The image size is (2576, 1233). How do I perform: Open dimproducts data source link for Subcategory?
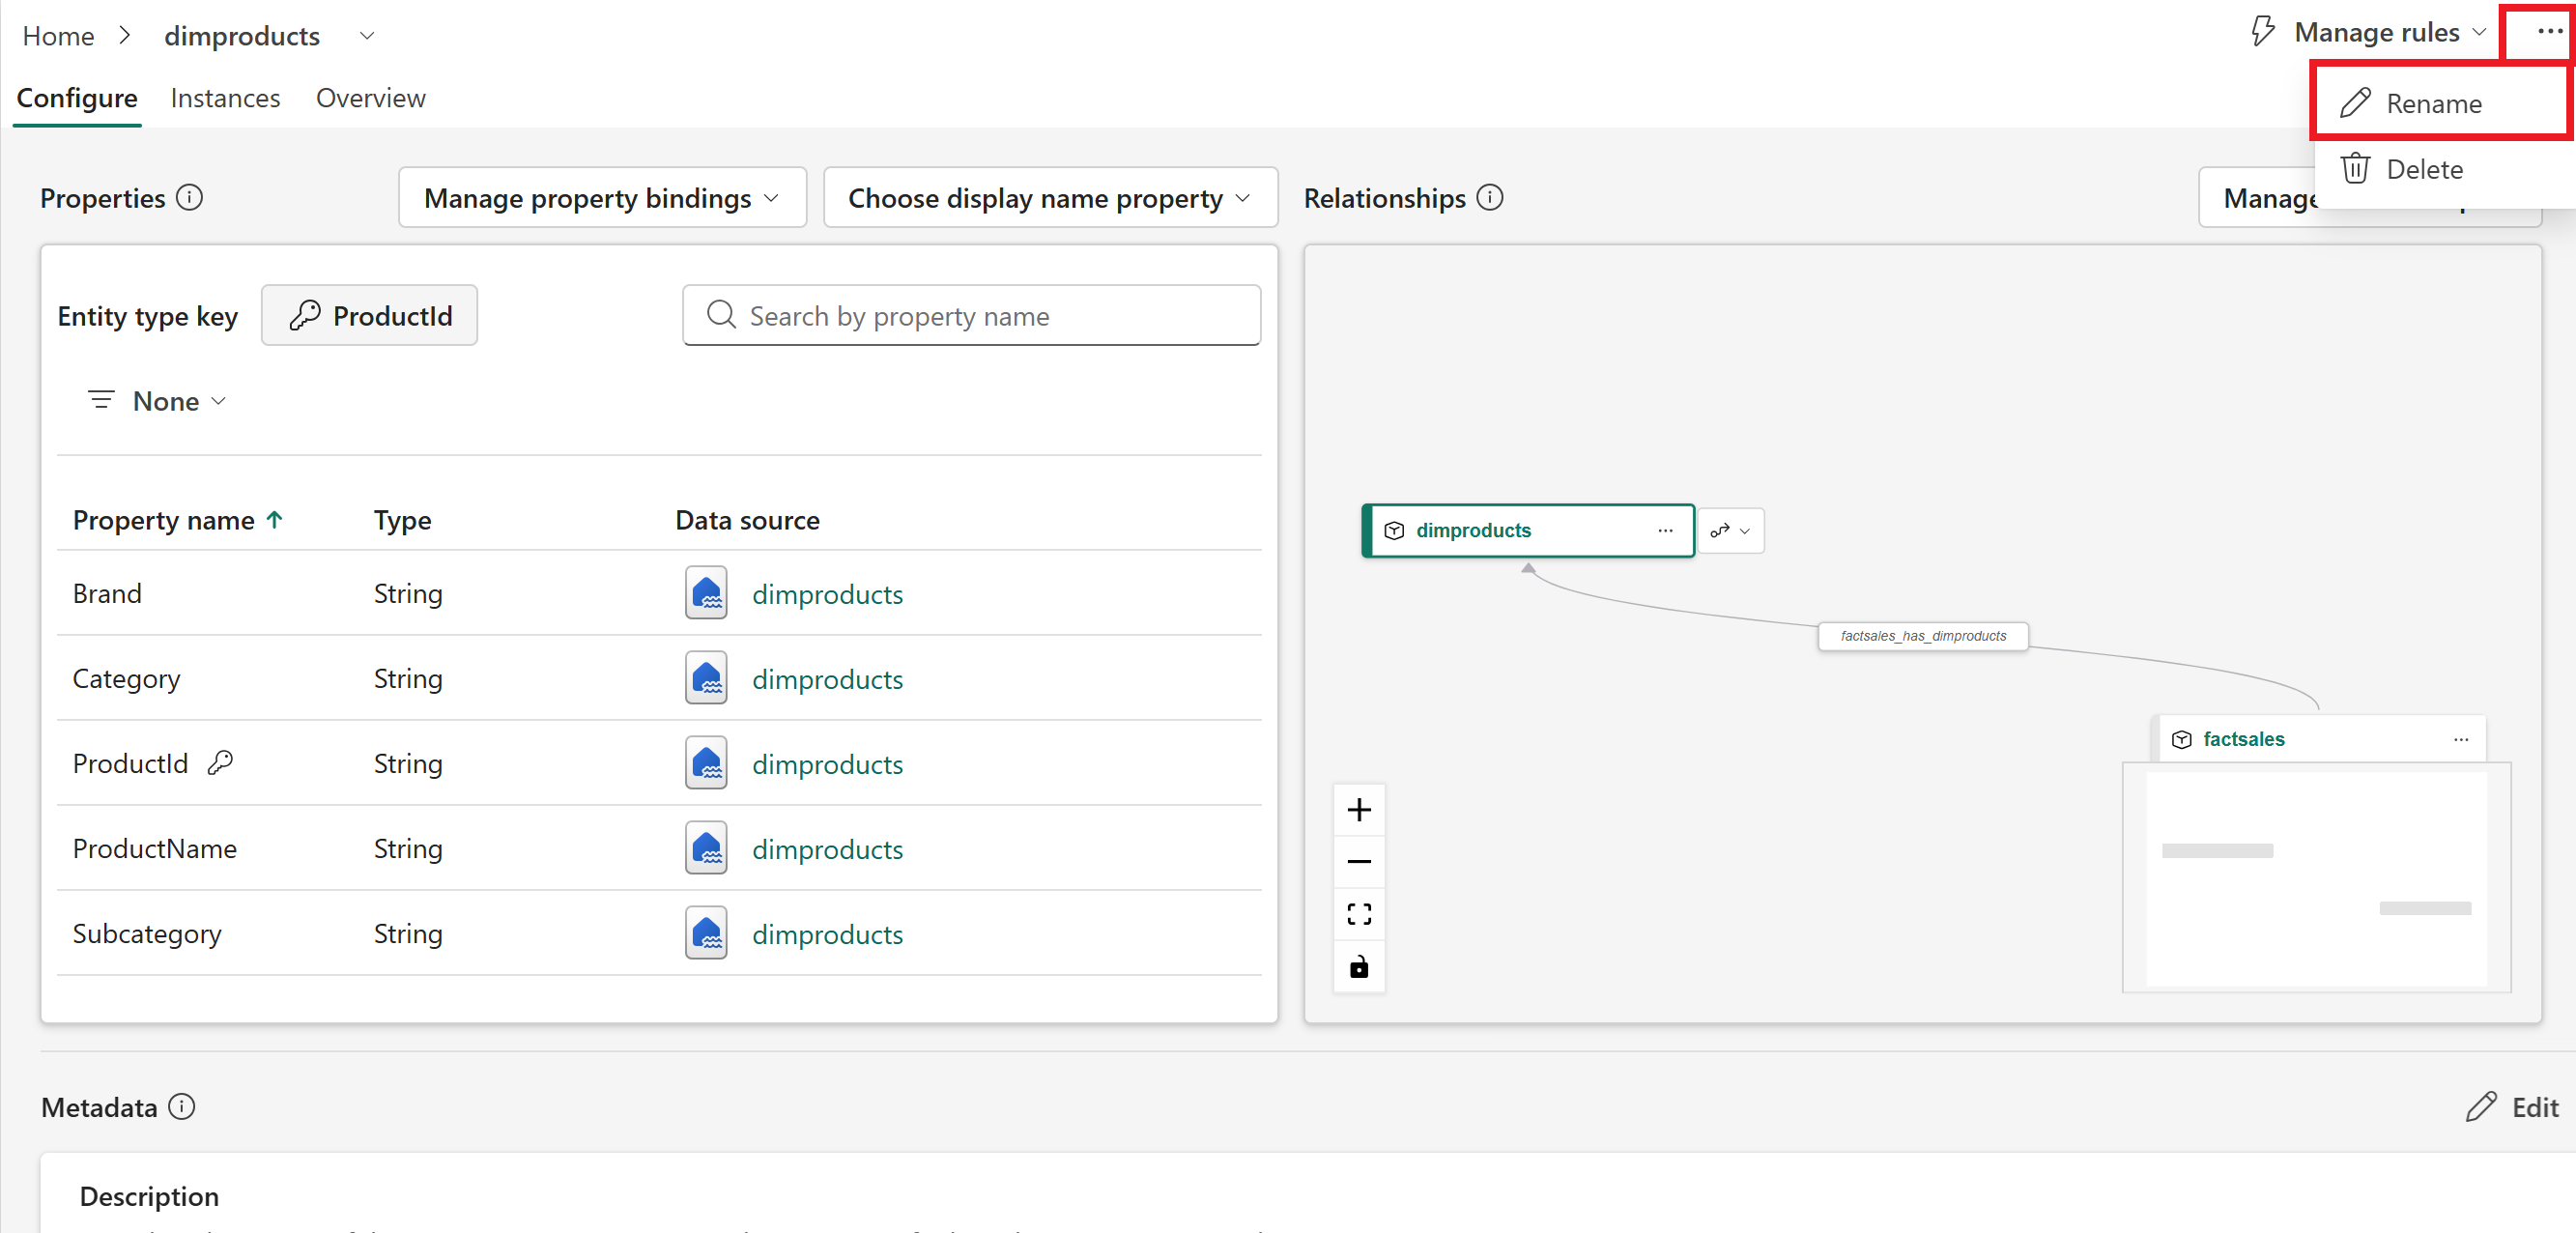[827, 934]
